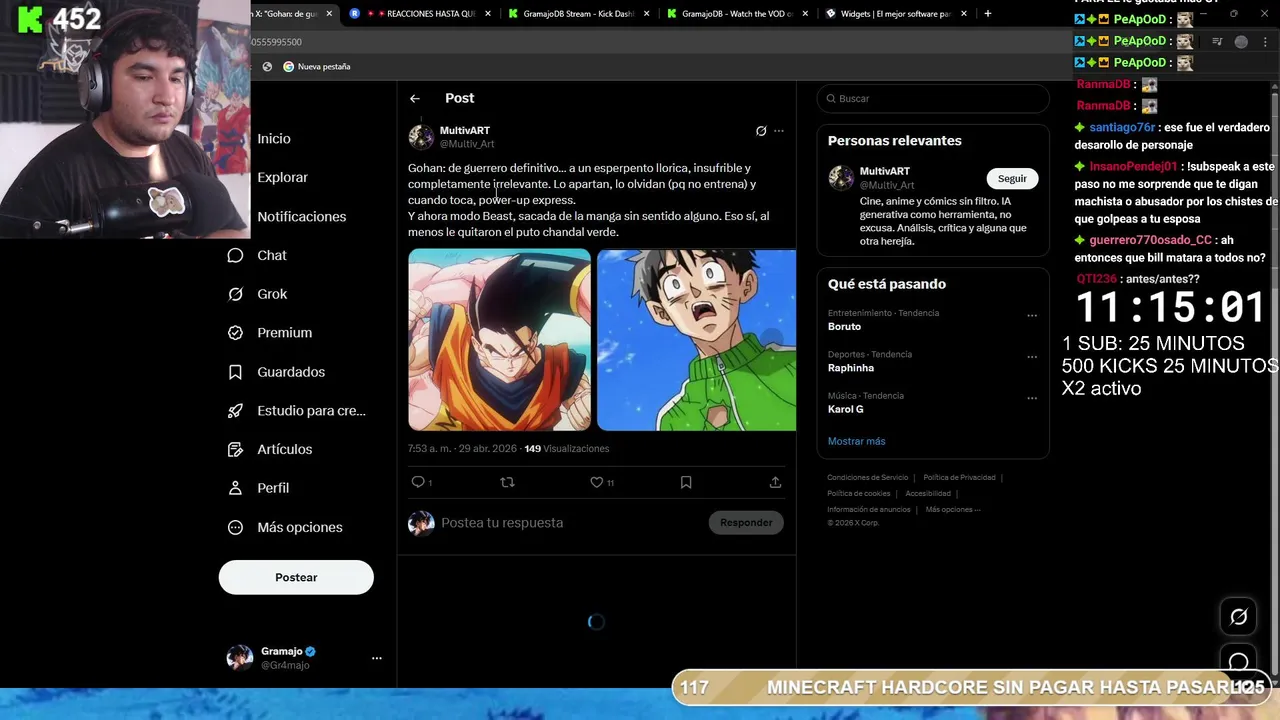Click the Mostrar más link
The image size is (1280, 720).
pos(856,441)
